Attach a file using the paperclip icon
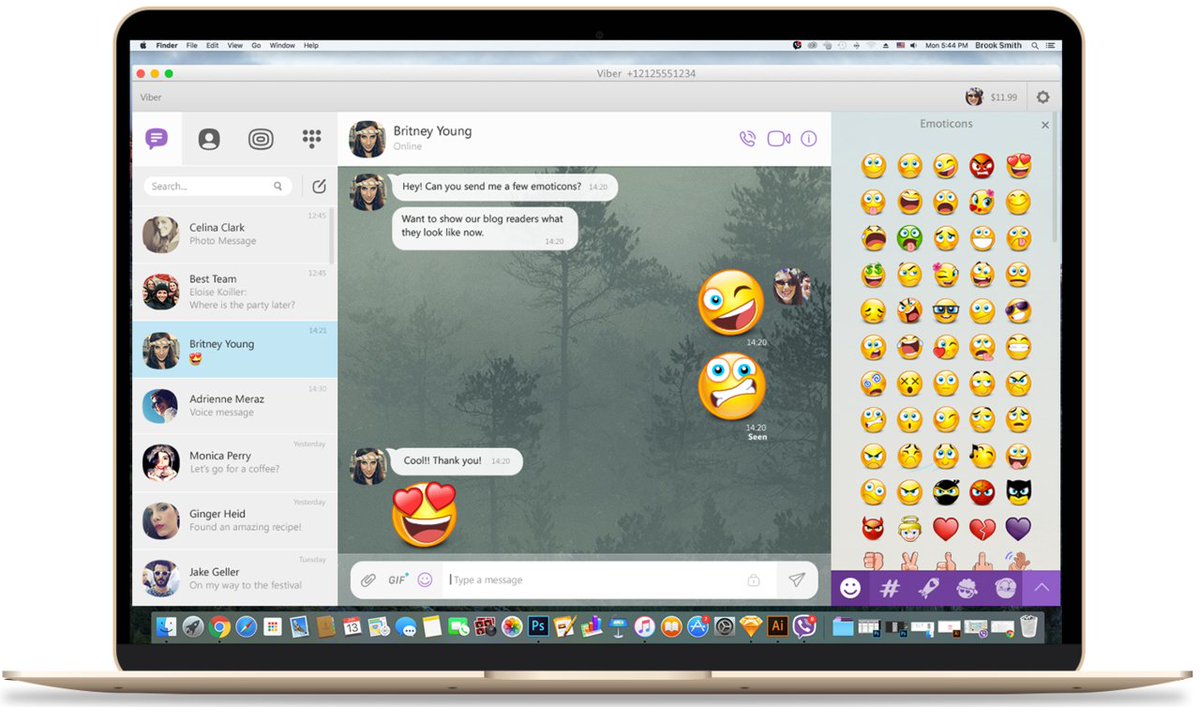 (369, 579)
